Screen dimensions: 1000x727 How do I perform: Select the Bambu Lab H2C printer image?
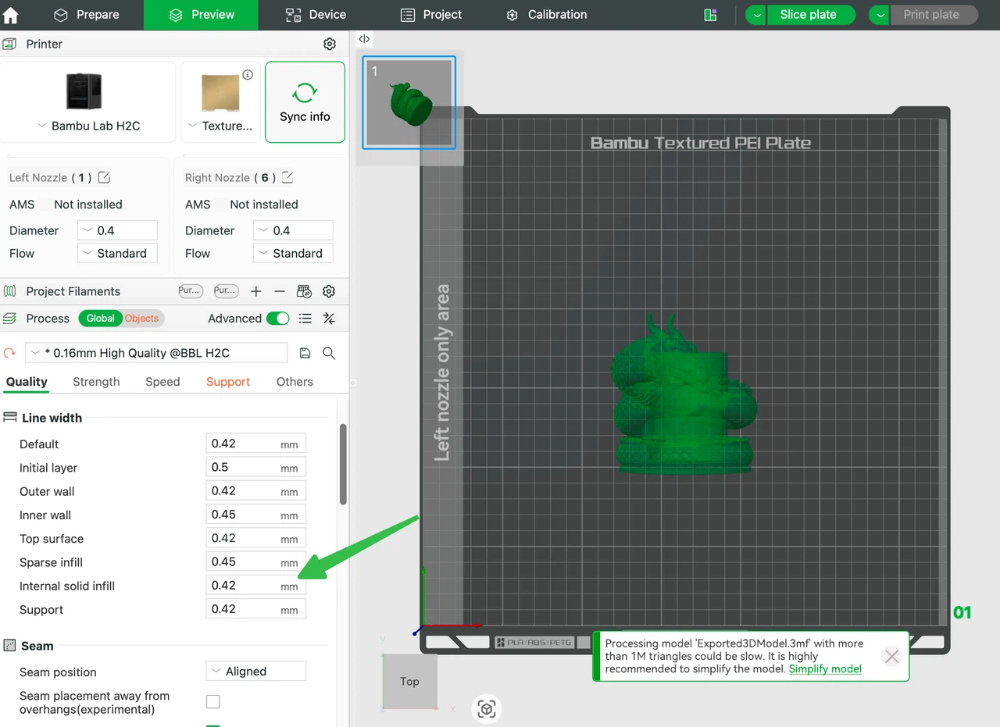pos(84,91)
